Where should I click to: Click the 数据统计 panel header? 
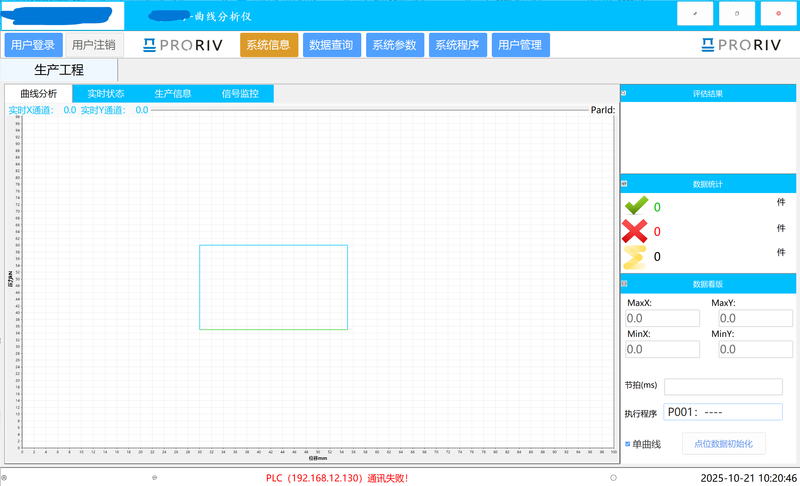pyautogui.click(x=708, y=184)
